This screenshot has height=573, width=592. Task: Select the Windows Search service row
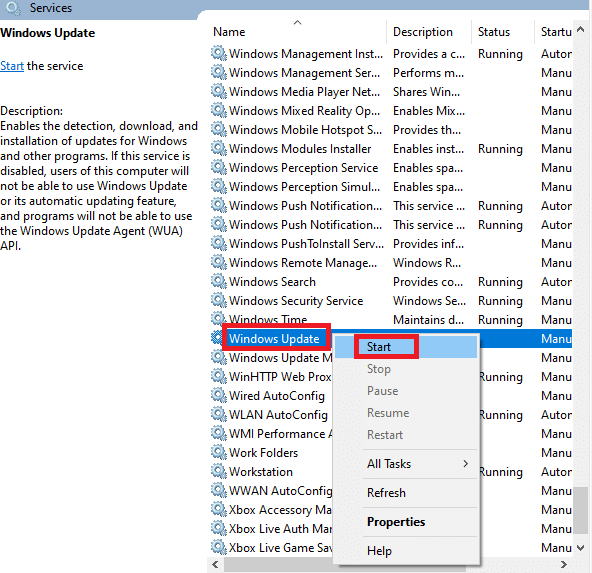coord(391,282)
